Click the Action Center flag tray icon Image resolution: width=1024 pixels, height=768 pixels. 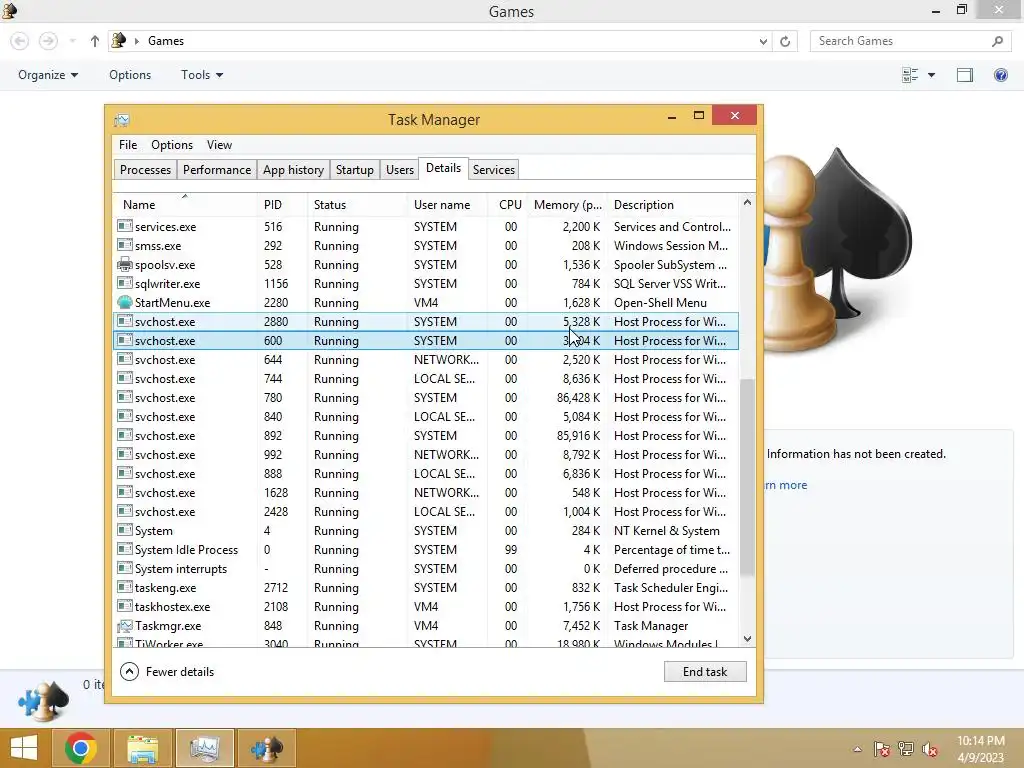coord(881,749)
